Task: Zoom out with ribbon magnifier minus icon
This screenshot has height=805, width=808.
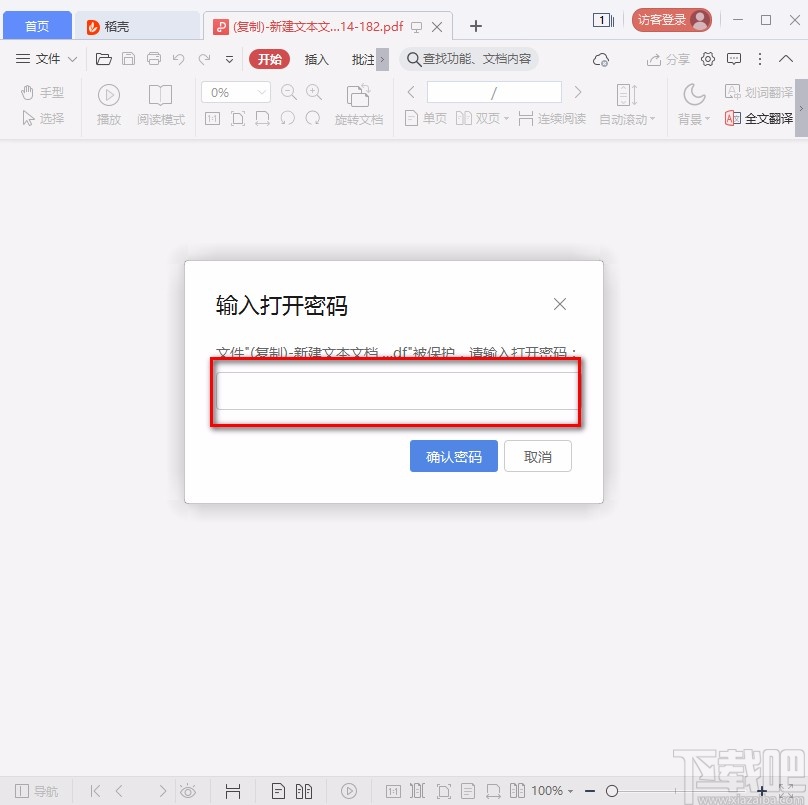Action: tap(289, 92)
